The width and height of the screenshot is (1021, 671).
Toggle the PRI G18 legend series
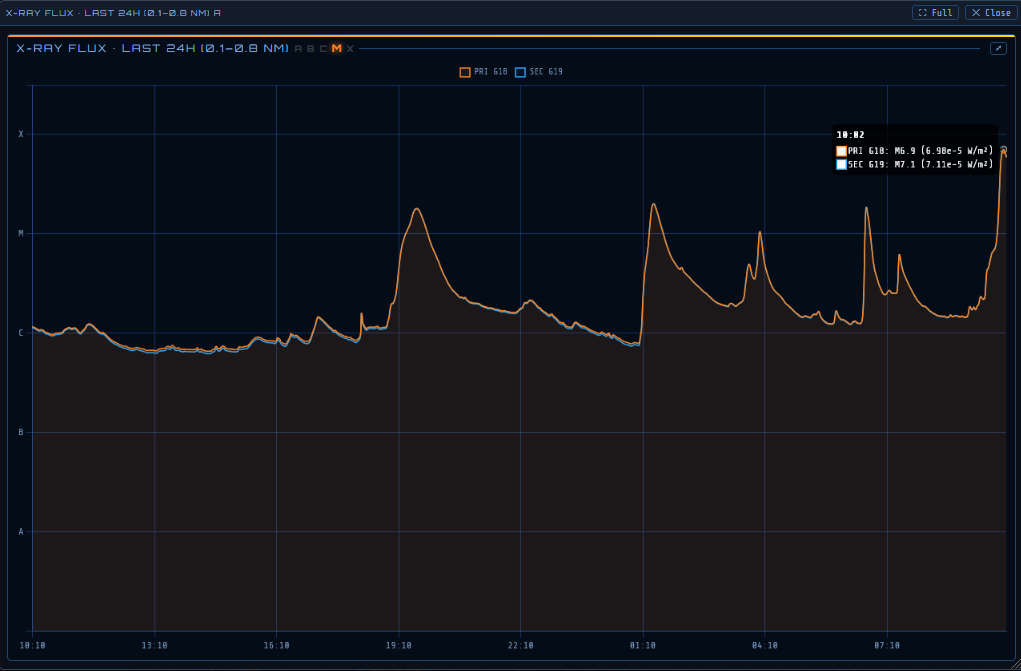coord(483,72)
